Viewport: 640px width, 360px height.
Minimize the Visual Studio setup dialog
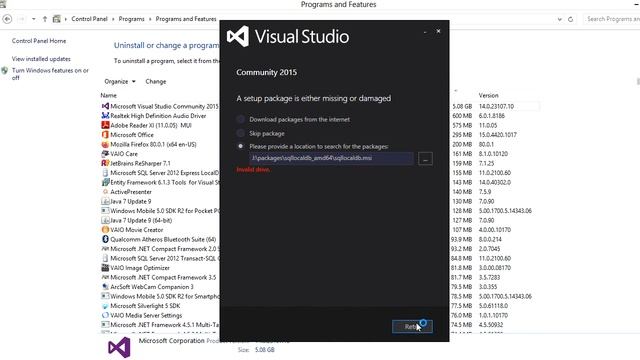425,31
